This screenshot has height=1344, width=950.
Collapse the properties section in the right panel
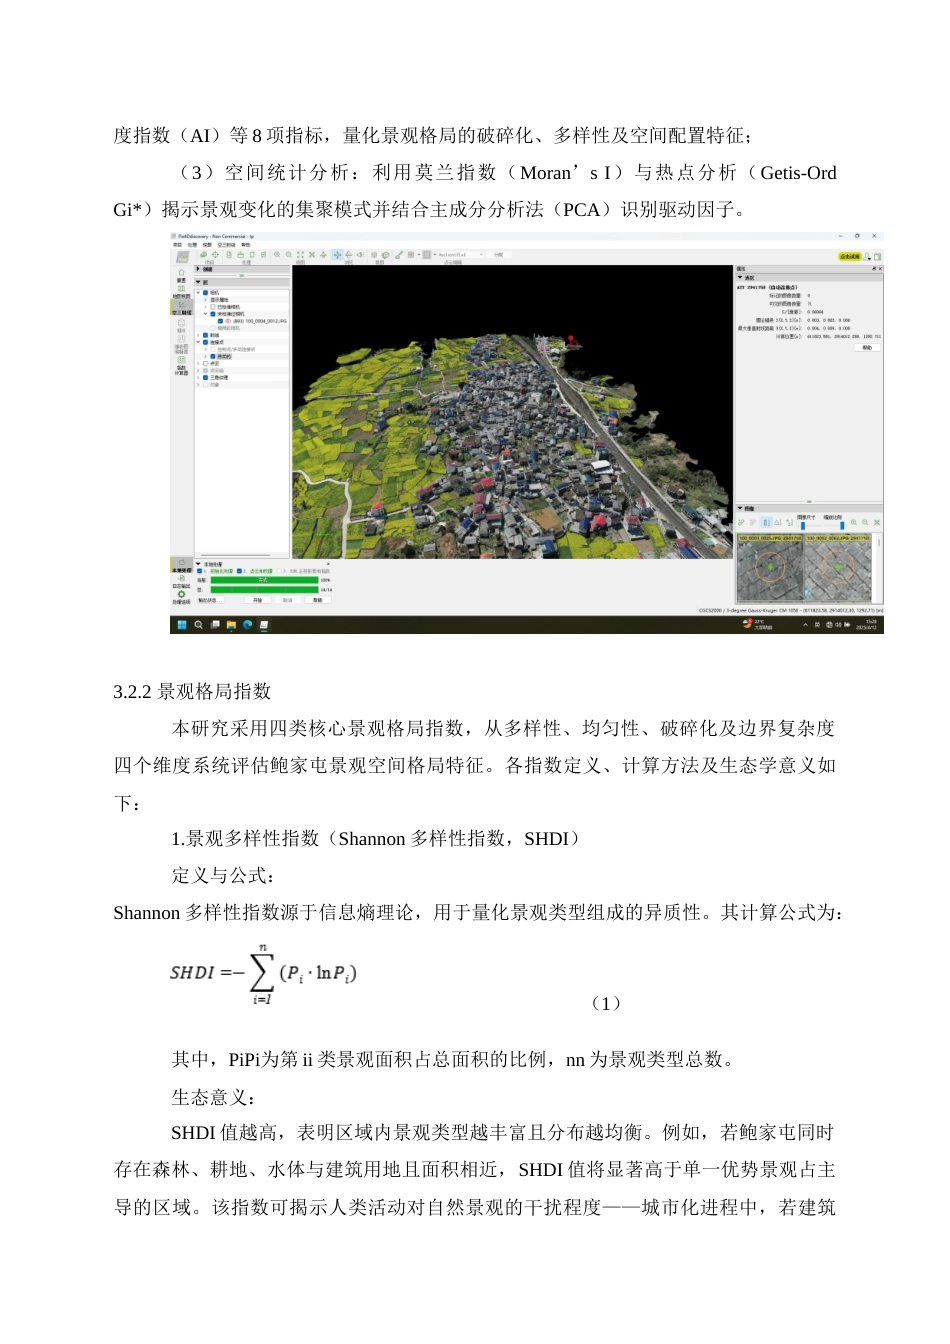pyautogui.click(x=738, y=278)
